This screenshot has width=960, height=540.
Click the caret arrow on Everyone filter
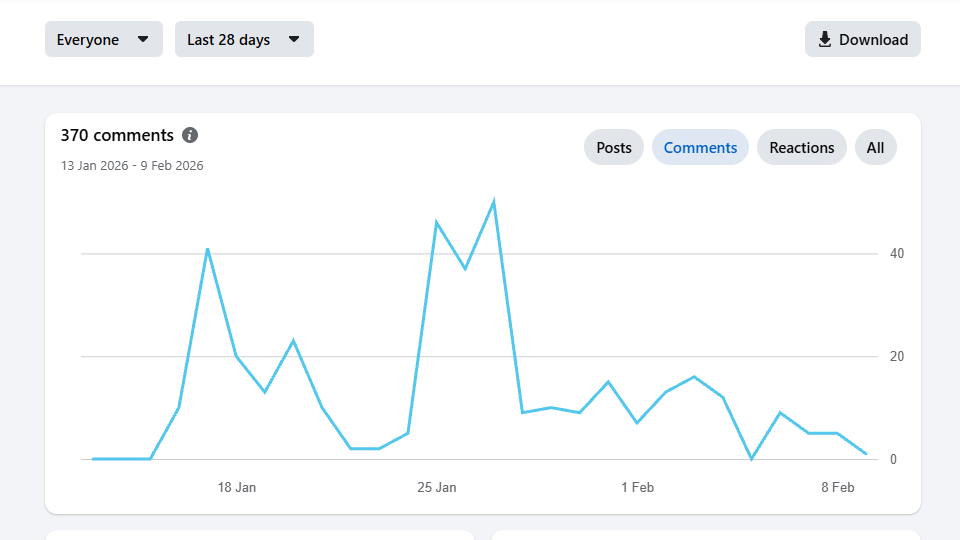click(x=143, y=40)
